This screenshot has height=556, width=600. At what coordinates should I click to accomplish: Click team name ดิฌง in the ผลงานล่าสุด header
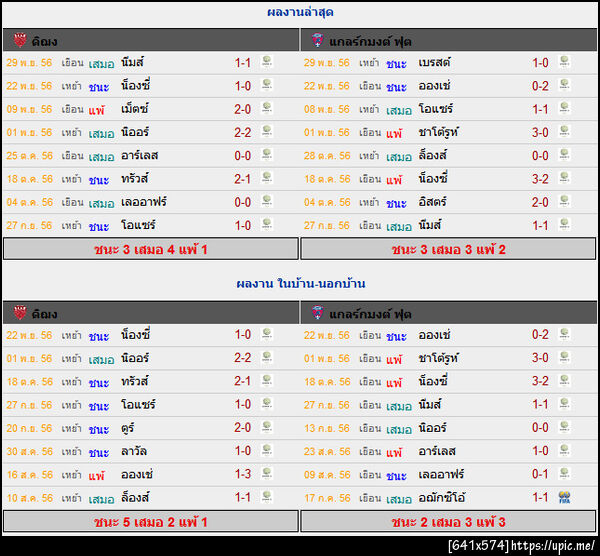tap(44, 41)
